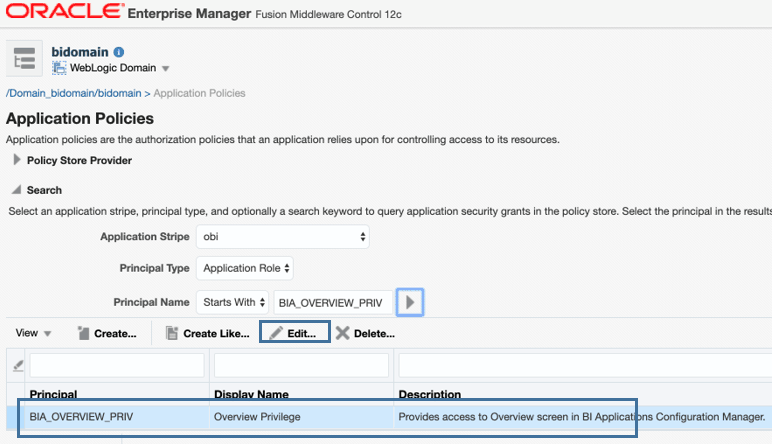Sort by the Description column header
The height and width of the screenshot is (444, 773).
[430, 394]
